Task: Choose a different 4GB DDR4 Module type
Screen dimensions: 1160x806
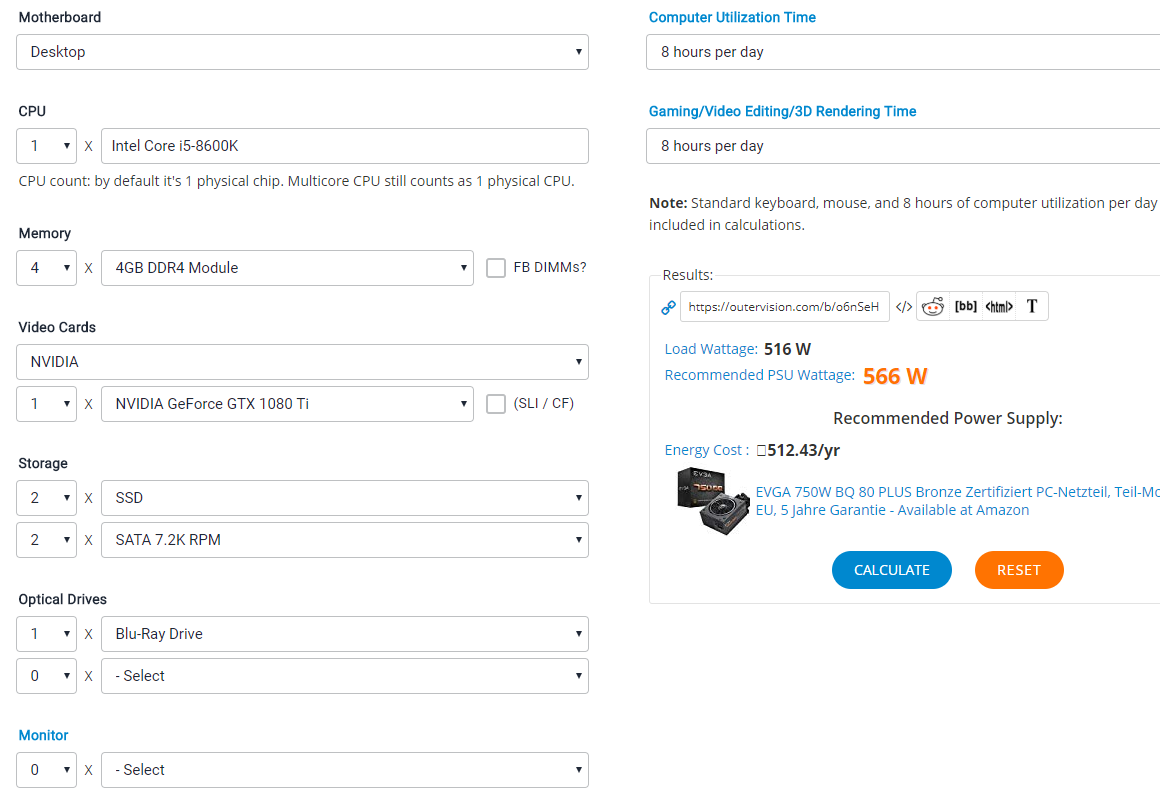Action: click(287, 268)
